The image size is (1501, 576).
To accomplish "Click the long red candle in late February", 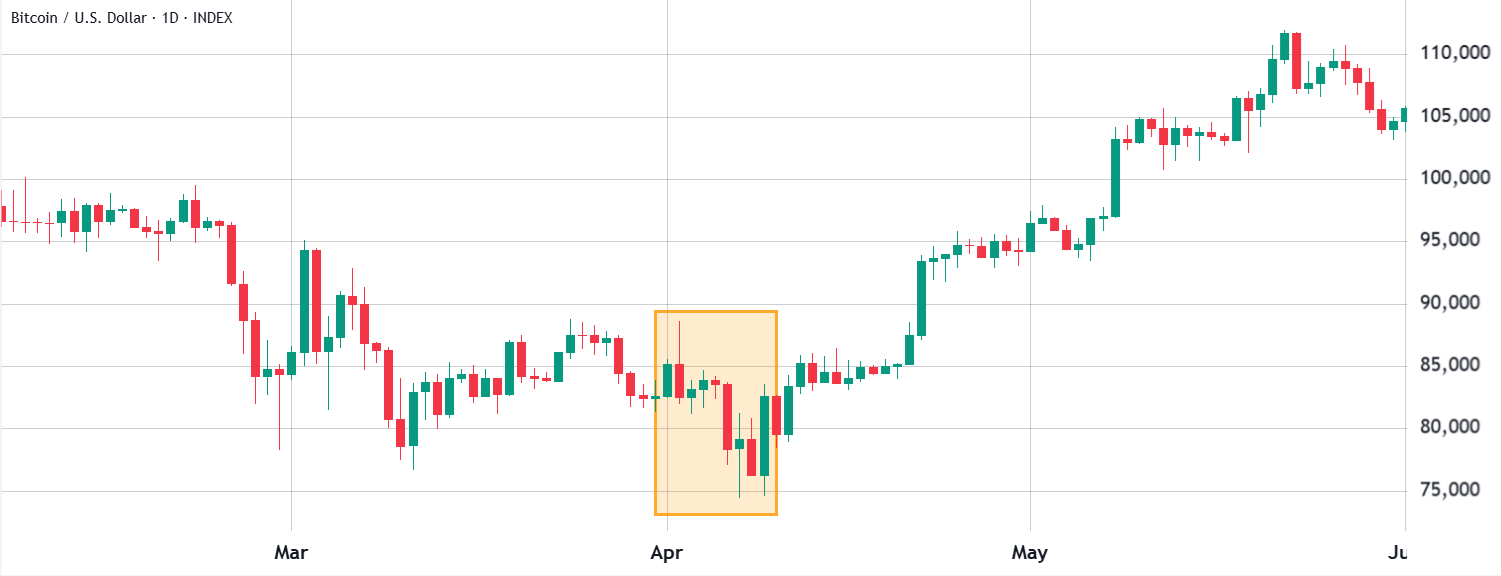I will [231, 254].
